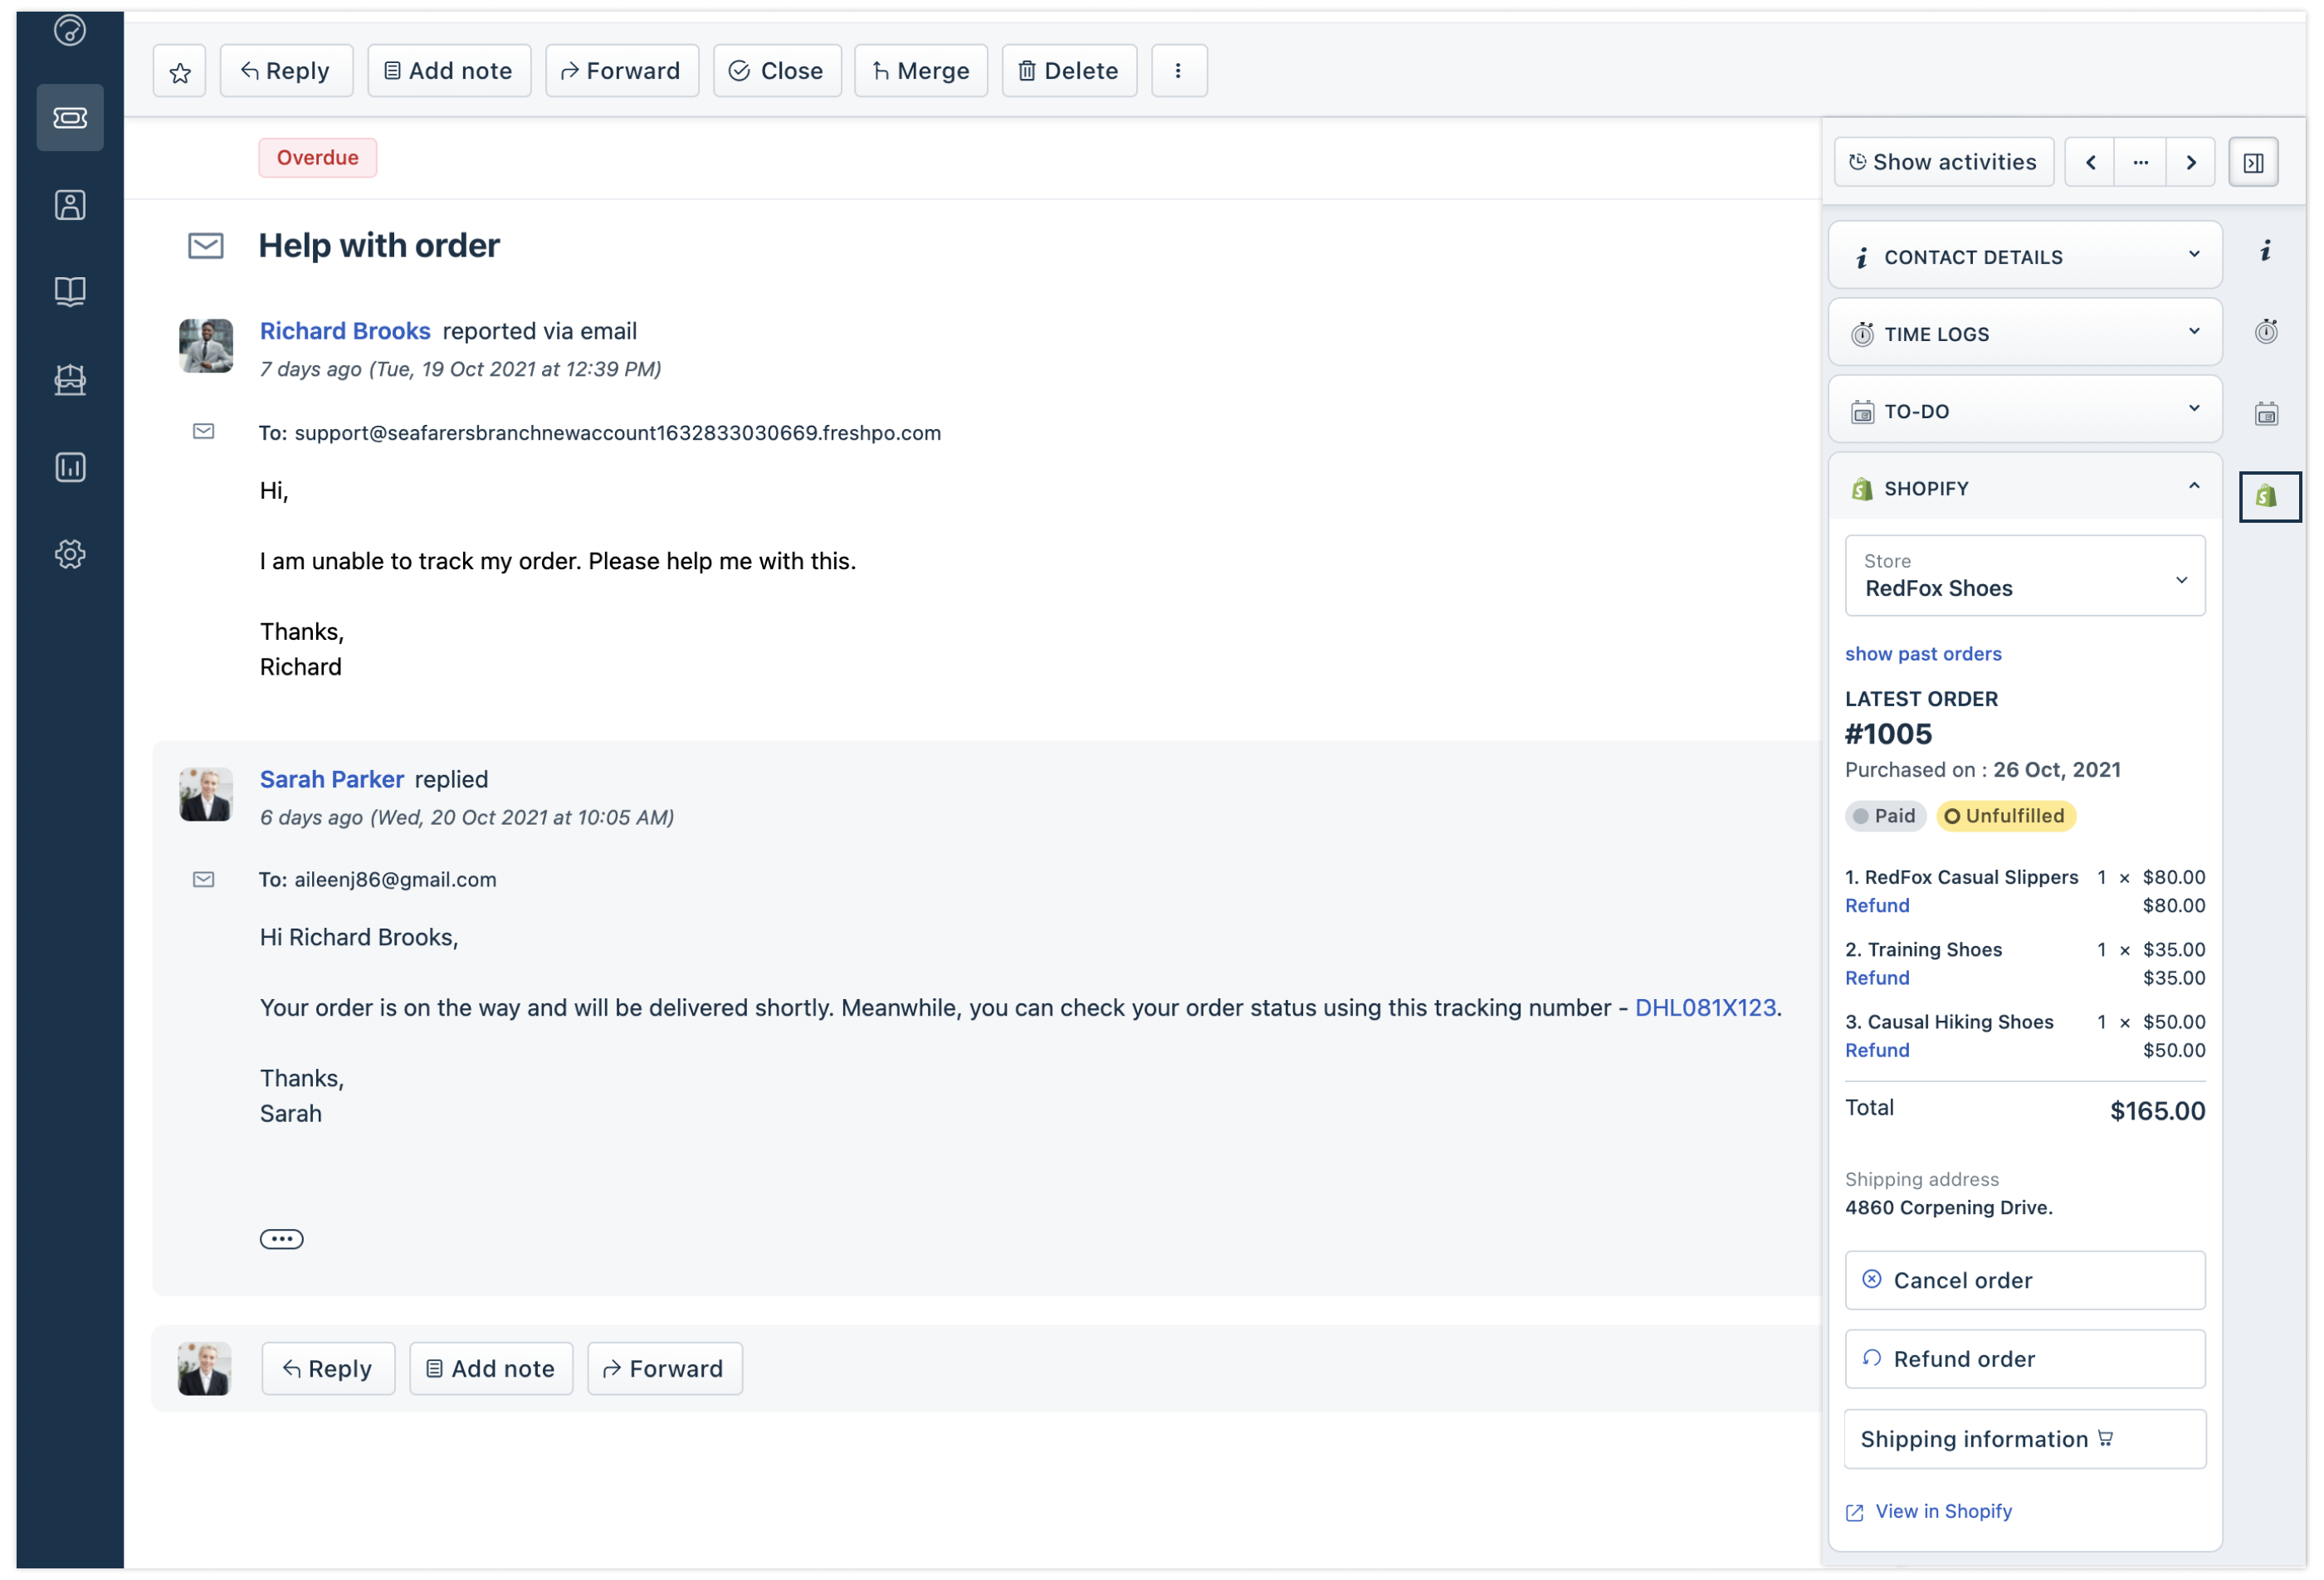
Task: Expand quoted text ellipsis in Sarah's reply
Action: click(x=281, y=1239)
